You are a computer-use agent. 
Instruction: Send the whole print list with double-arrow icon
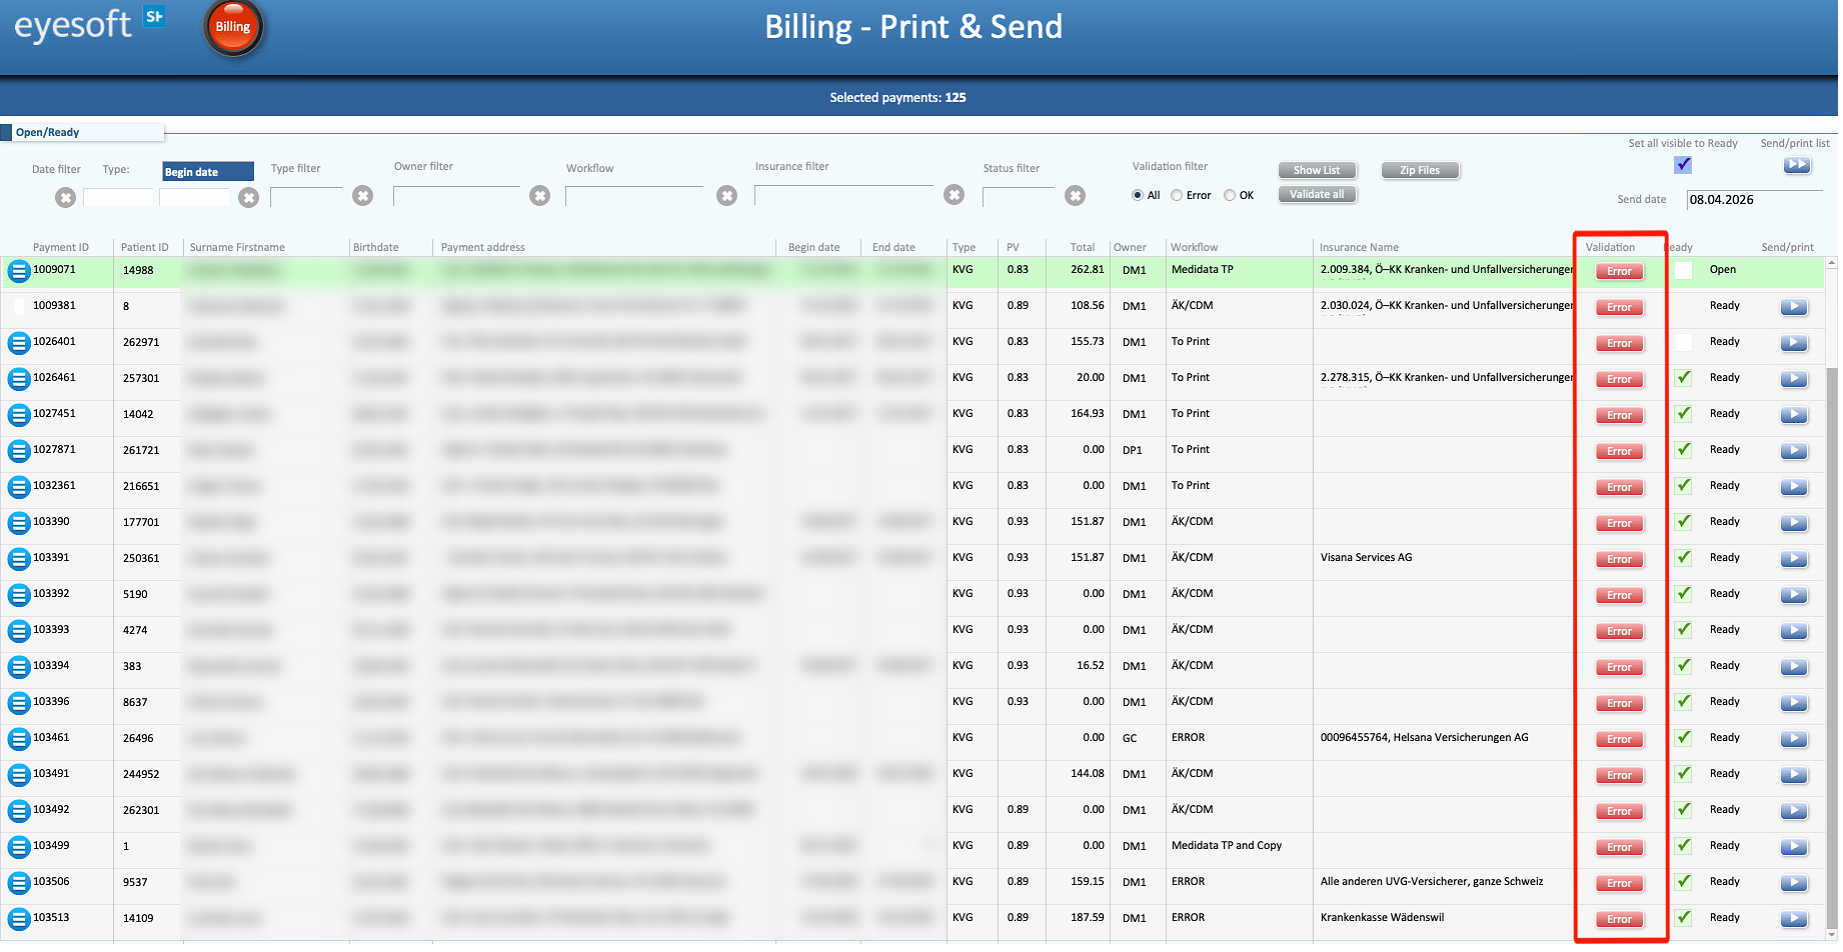pos(1797,165)
